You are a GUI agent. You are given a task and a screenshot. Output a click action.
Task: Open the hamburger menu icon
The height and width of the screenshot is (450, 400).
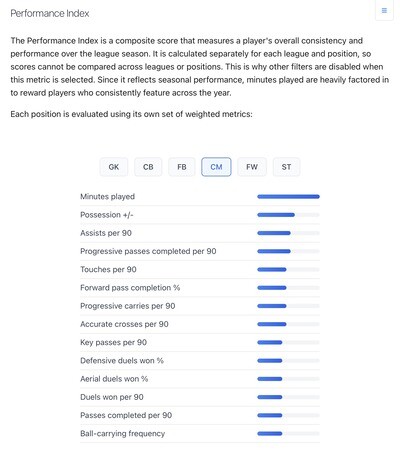384,11
